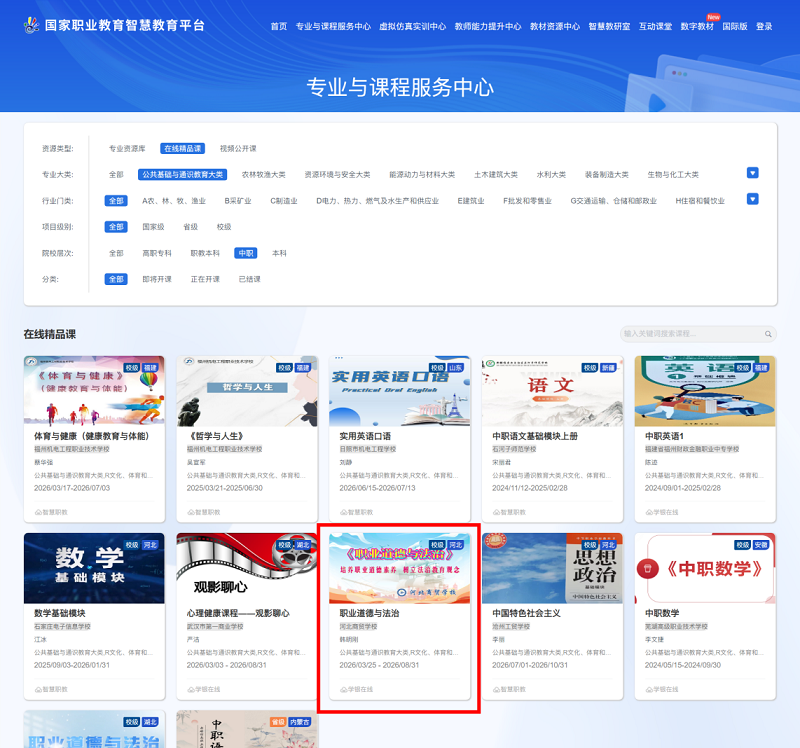800x748 pixels.
Task: Click the 学银在线 source icon on 中职数学 card
Action: click(649, 689)
